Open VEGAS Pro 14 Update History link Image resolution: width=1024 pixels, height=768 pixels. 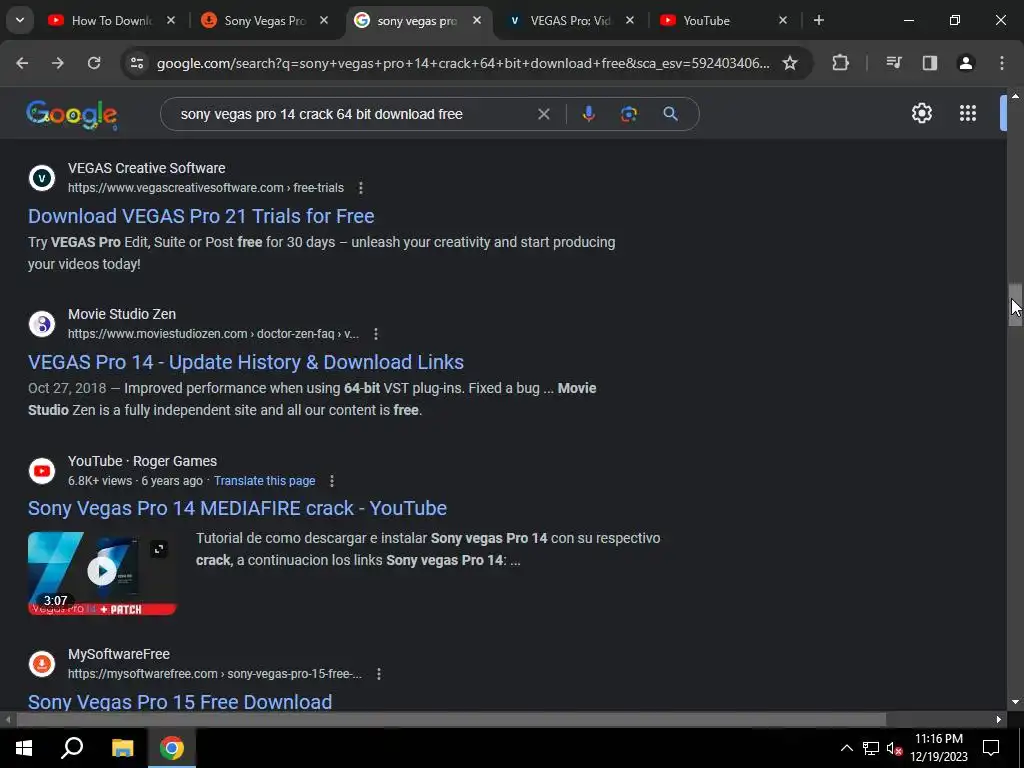coord(246,362)
